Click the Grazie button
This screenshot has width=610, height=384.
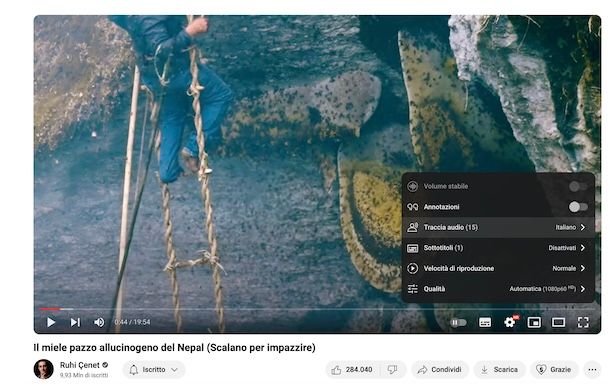[554, 370]
